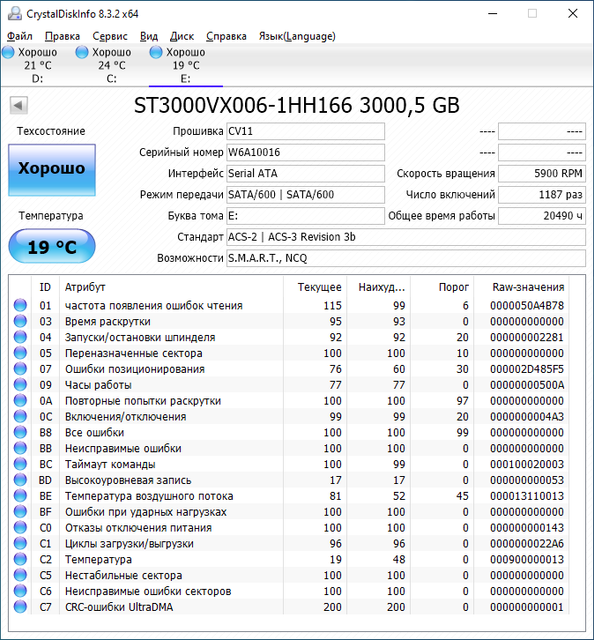Click status orb for Переназначенные сектора row
This screenshot has height=640, width=594.
20,353
